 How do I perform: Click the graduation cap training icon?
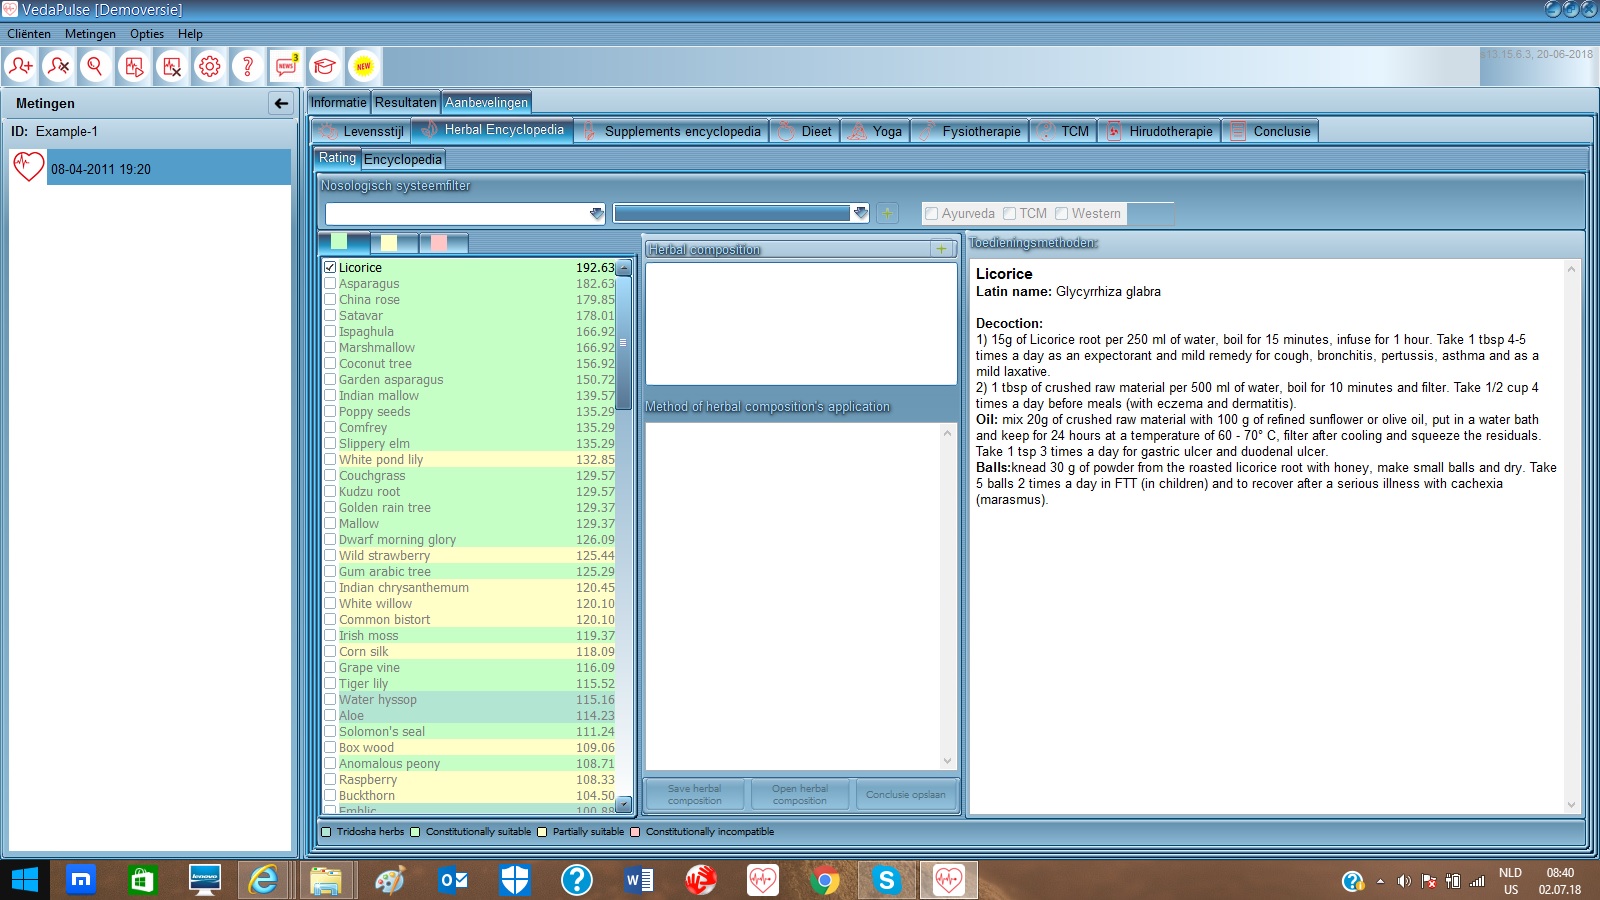click(x=324, y=67)
